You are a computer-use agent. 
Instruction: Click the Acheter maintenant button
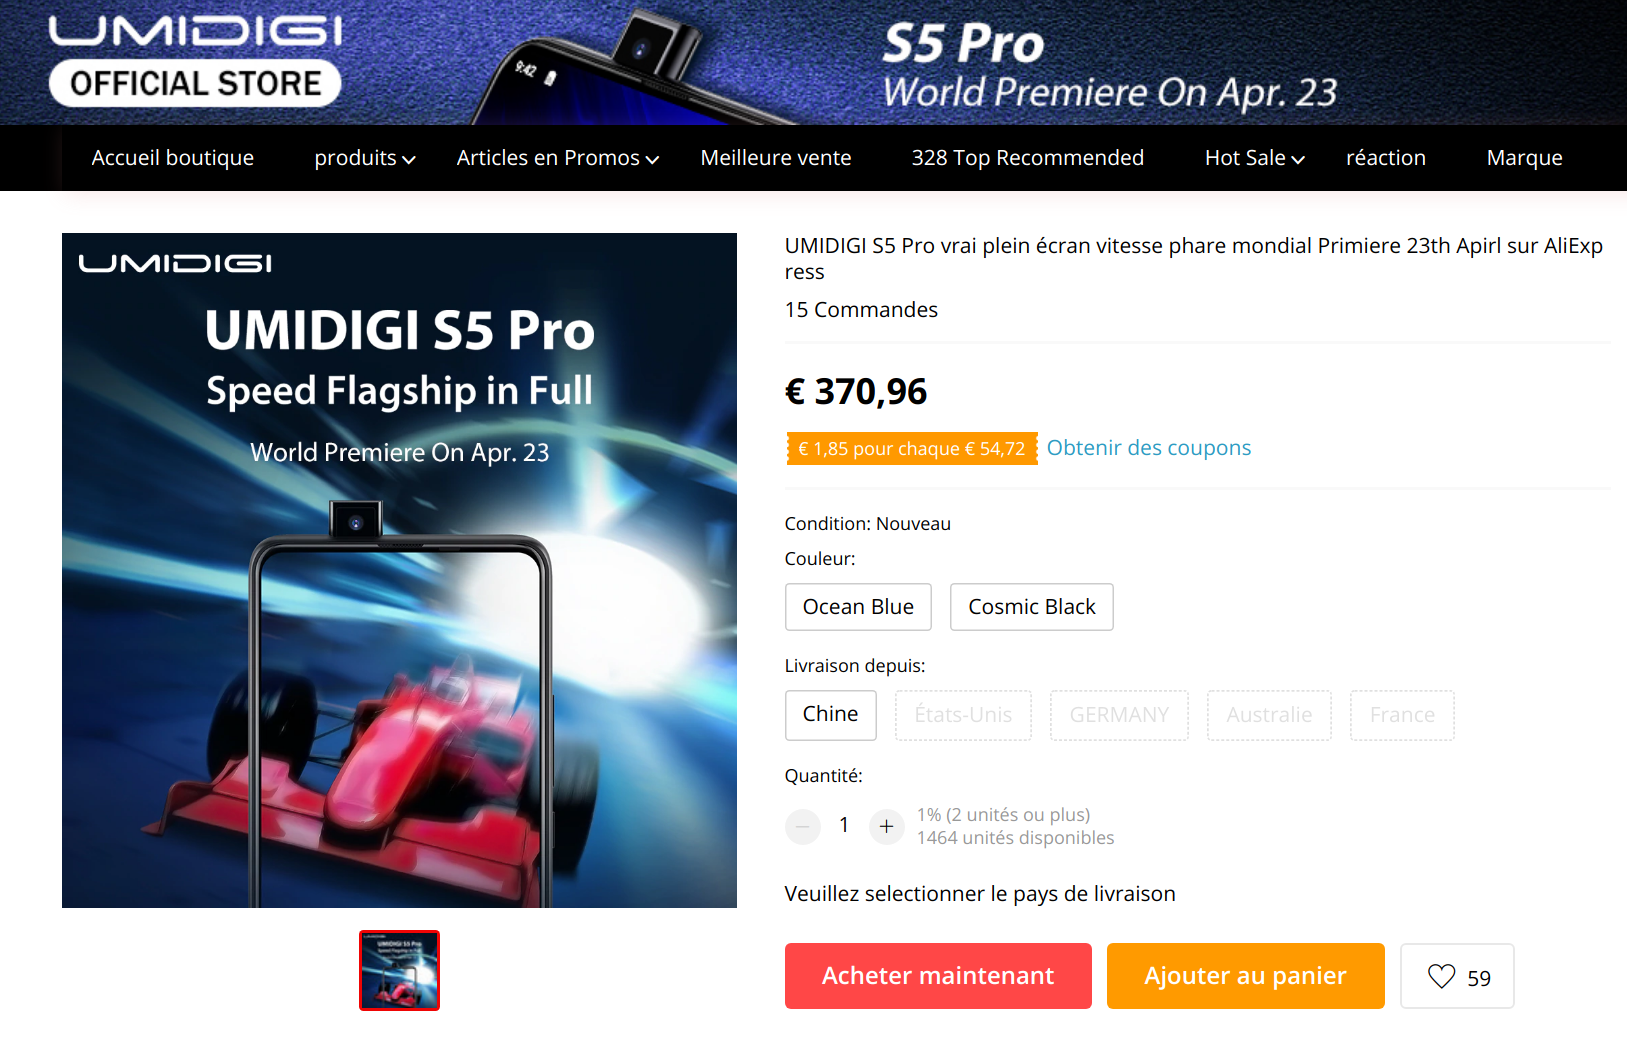pyautogui.click(x=938, y=976)
